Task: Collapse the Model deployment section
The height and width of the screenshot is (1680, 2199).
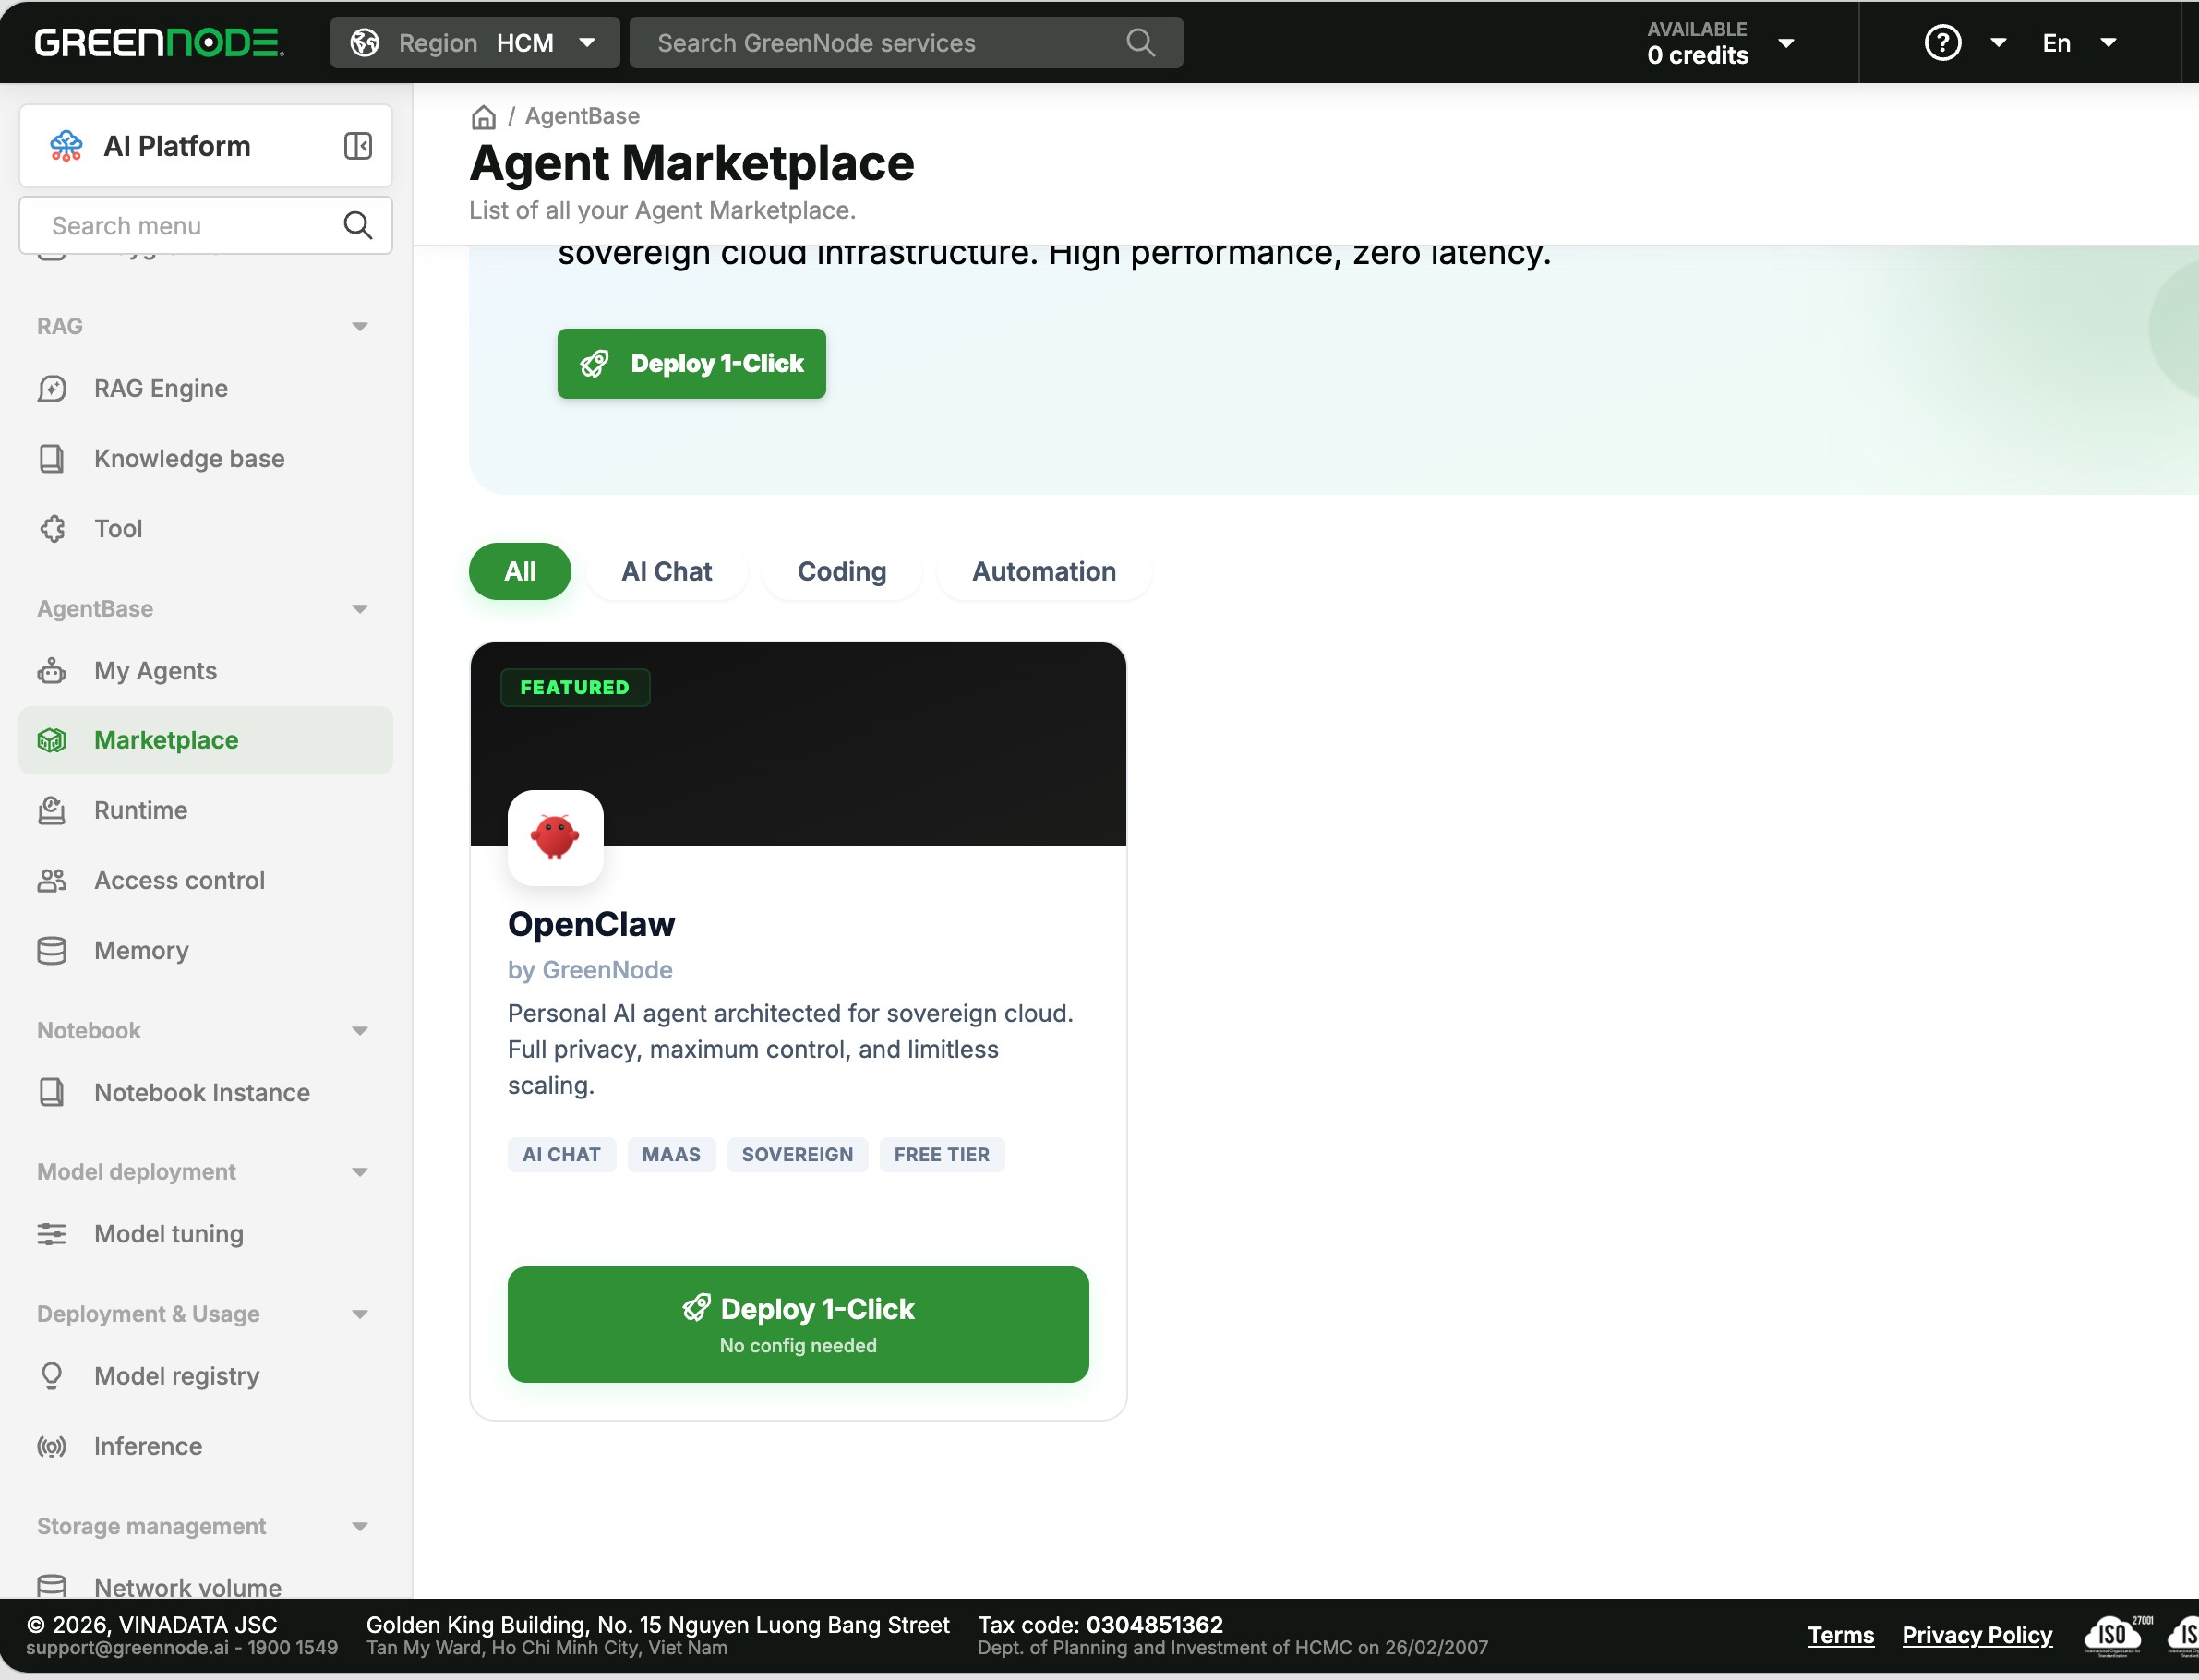Action: tap(360, 1172)
